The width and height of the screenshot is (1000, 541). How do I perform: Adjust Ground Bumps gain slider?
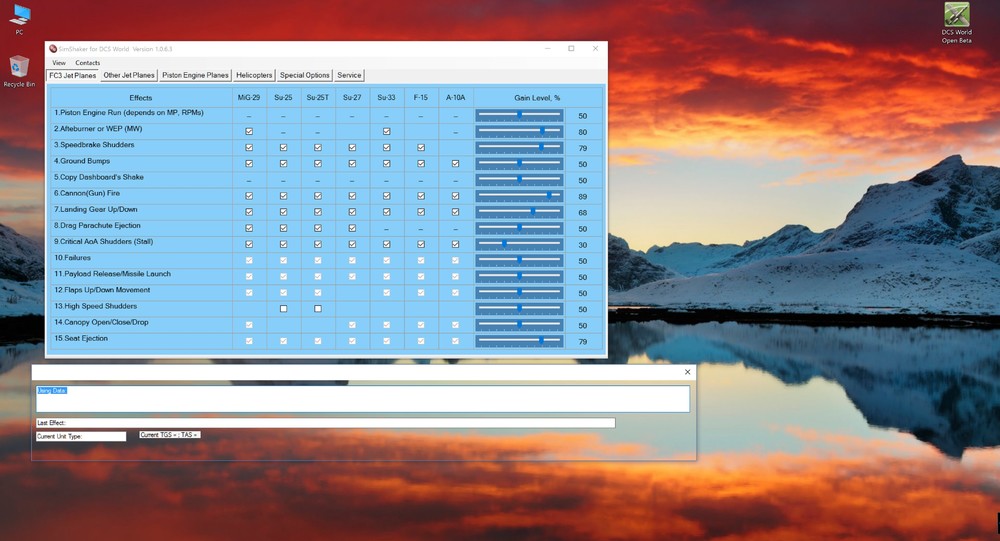click(519, 163)
